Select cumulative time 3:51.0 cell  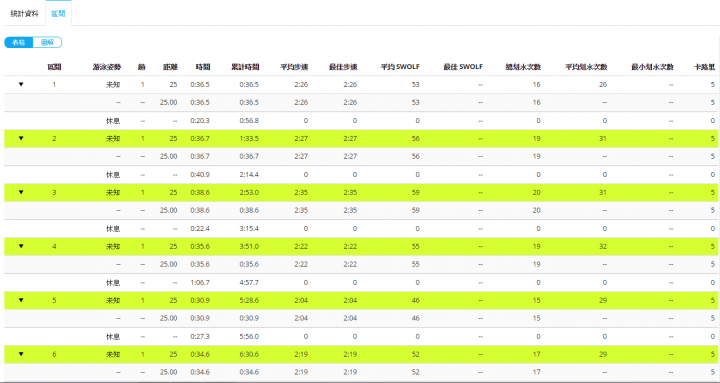click(x=249, y=246)
